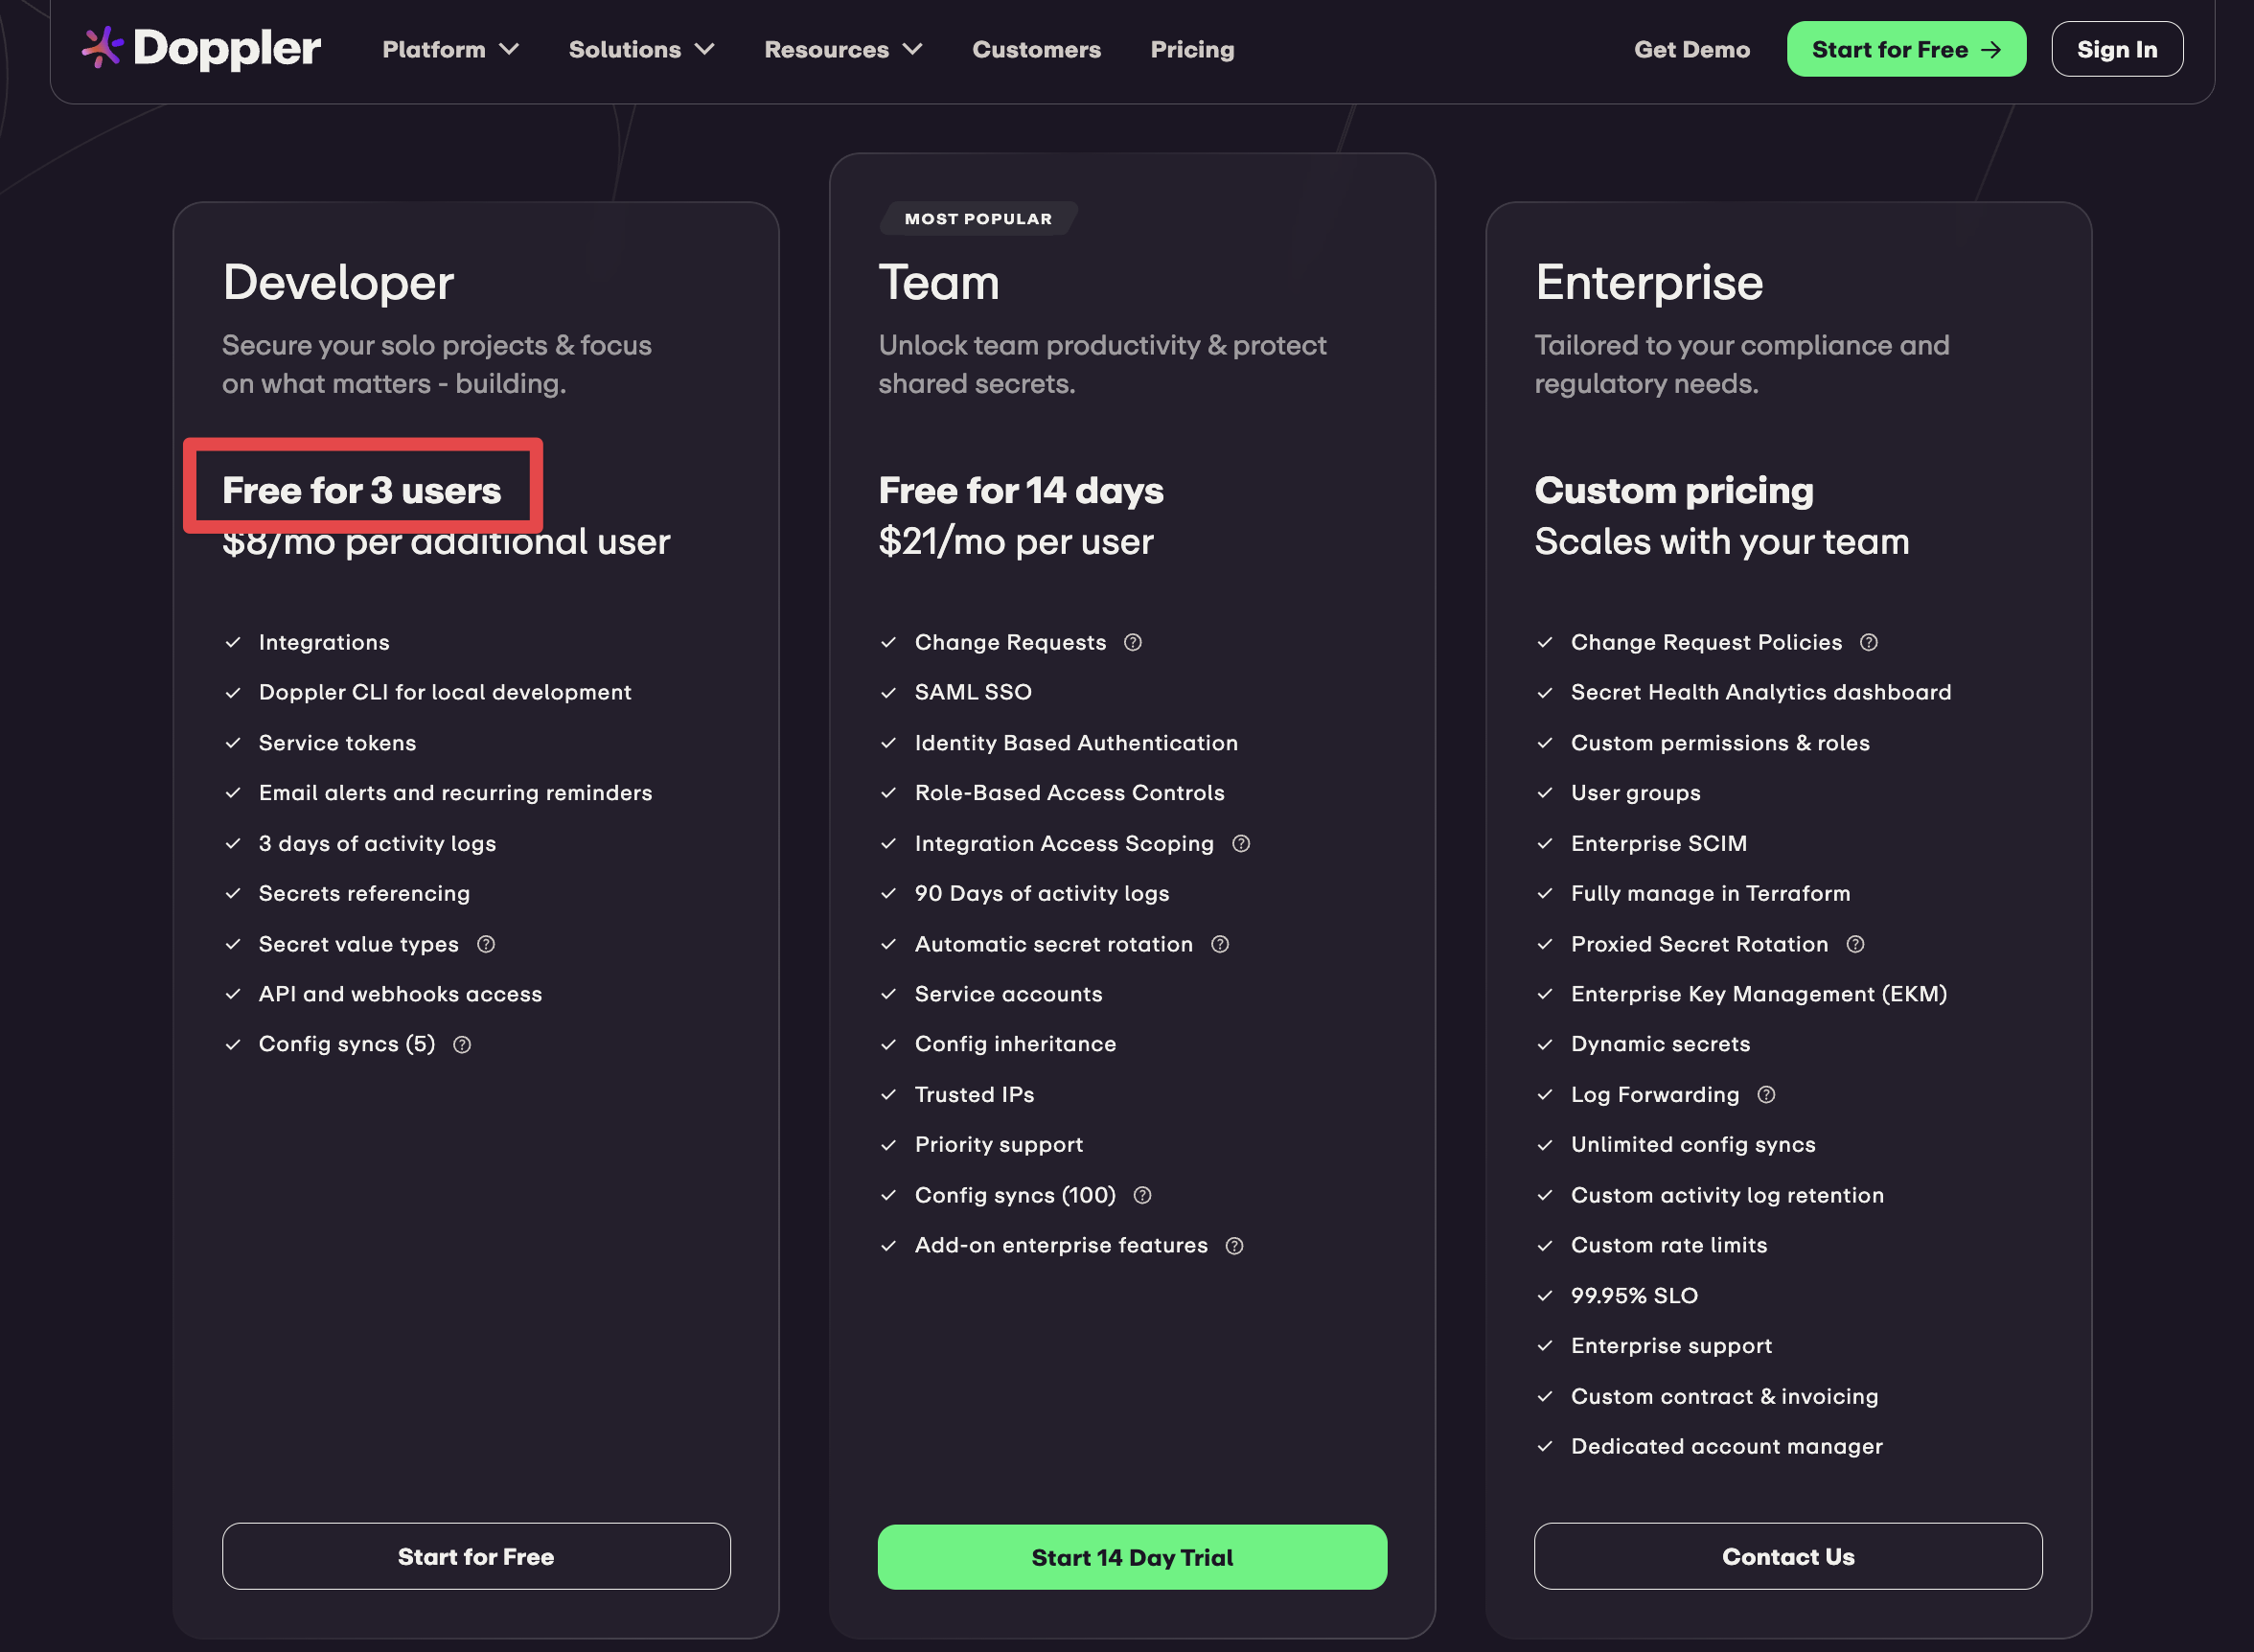
Task: Click "90 Days of activity logs"
Action: point(1042,893)
